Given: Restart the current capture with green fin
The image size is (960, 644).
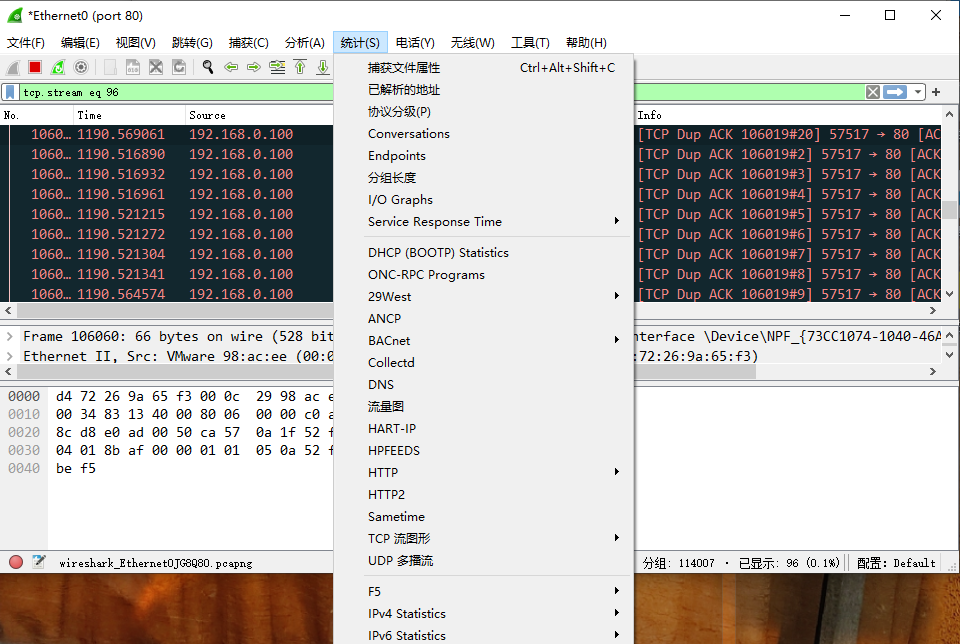Looking at the screenshot, I should pyautogui.click(x=58, y=67).
